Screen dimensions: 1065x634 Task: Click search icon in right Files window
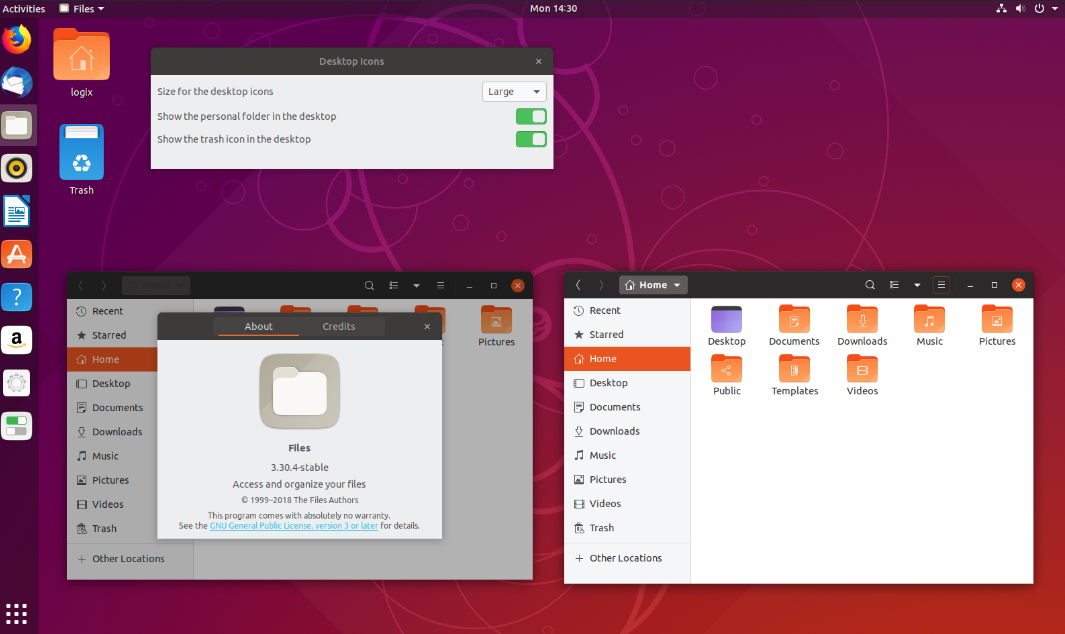869,285
